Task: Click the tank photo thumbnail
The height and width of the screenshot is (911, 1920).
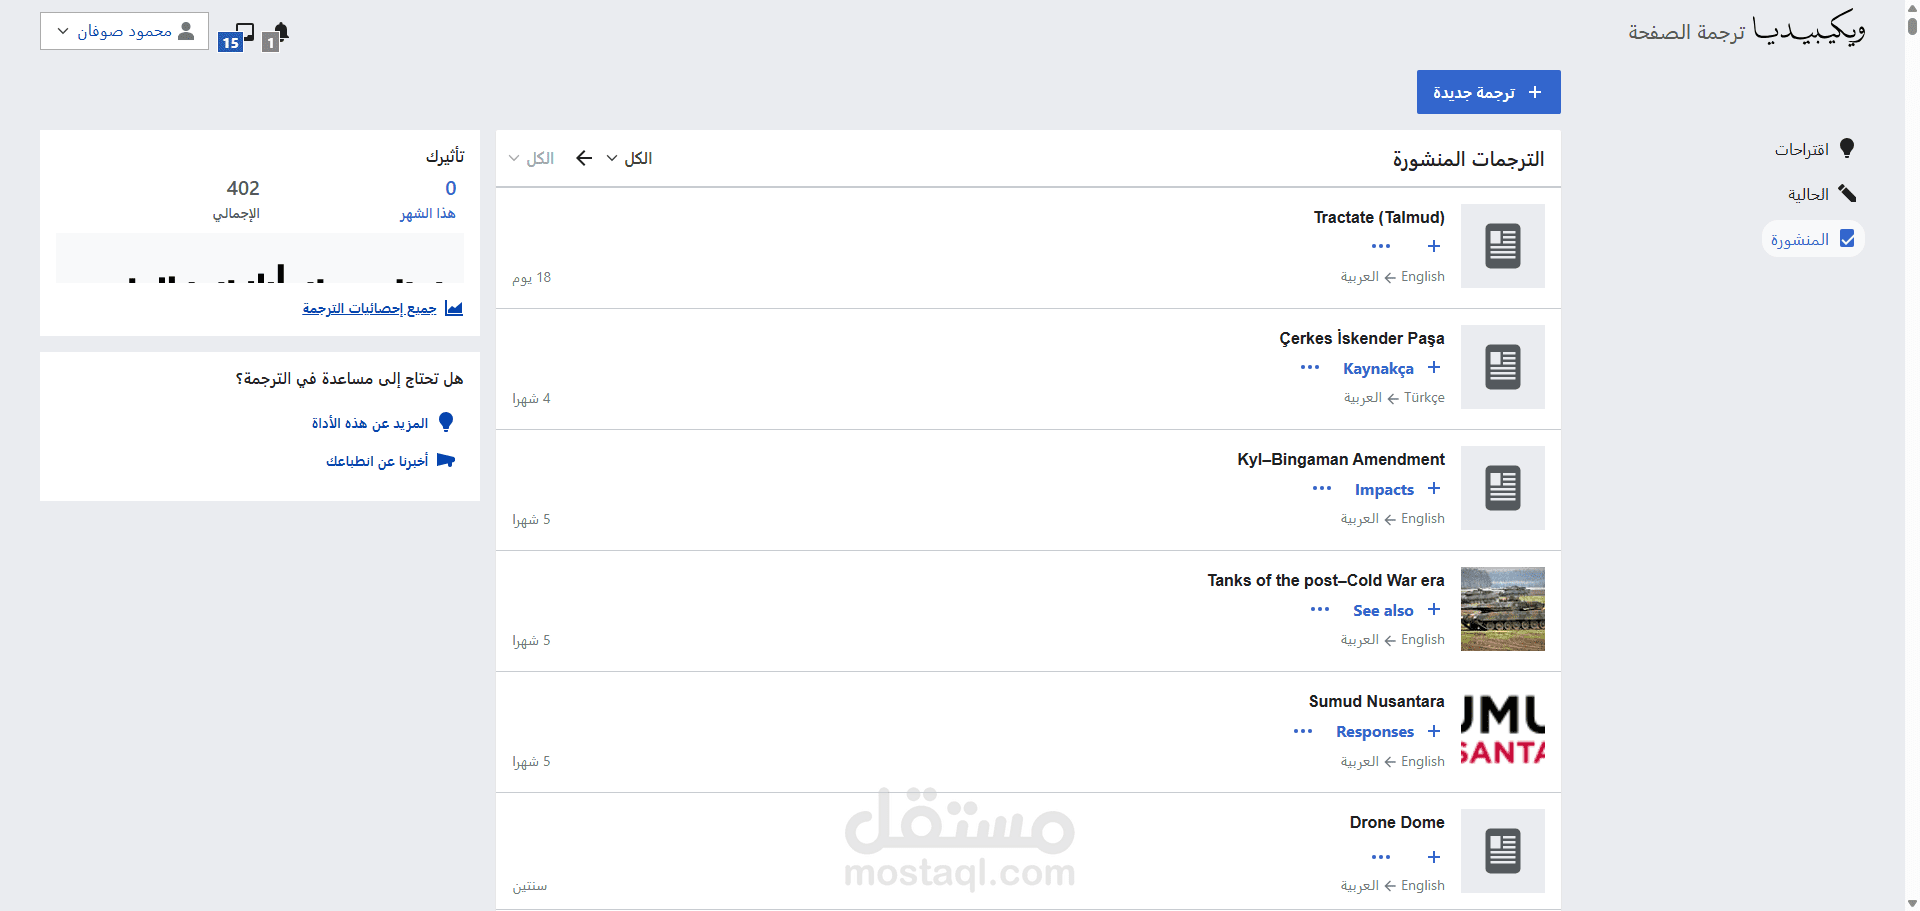Action: 1502,609
